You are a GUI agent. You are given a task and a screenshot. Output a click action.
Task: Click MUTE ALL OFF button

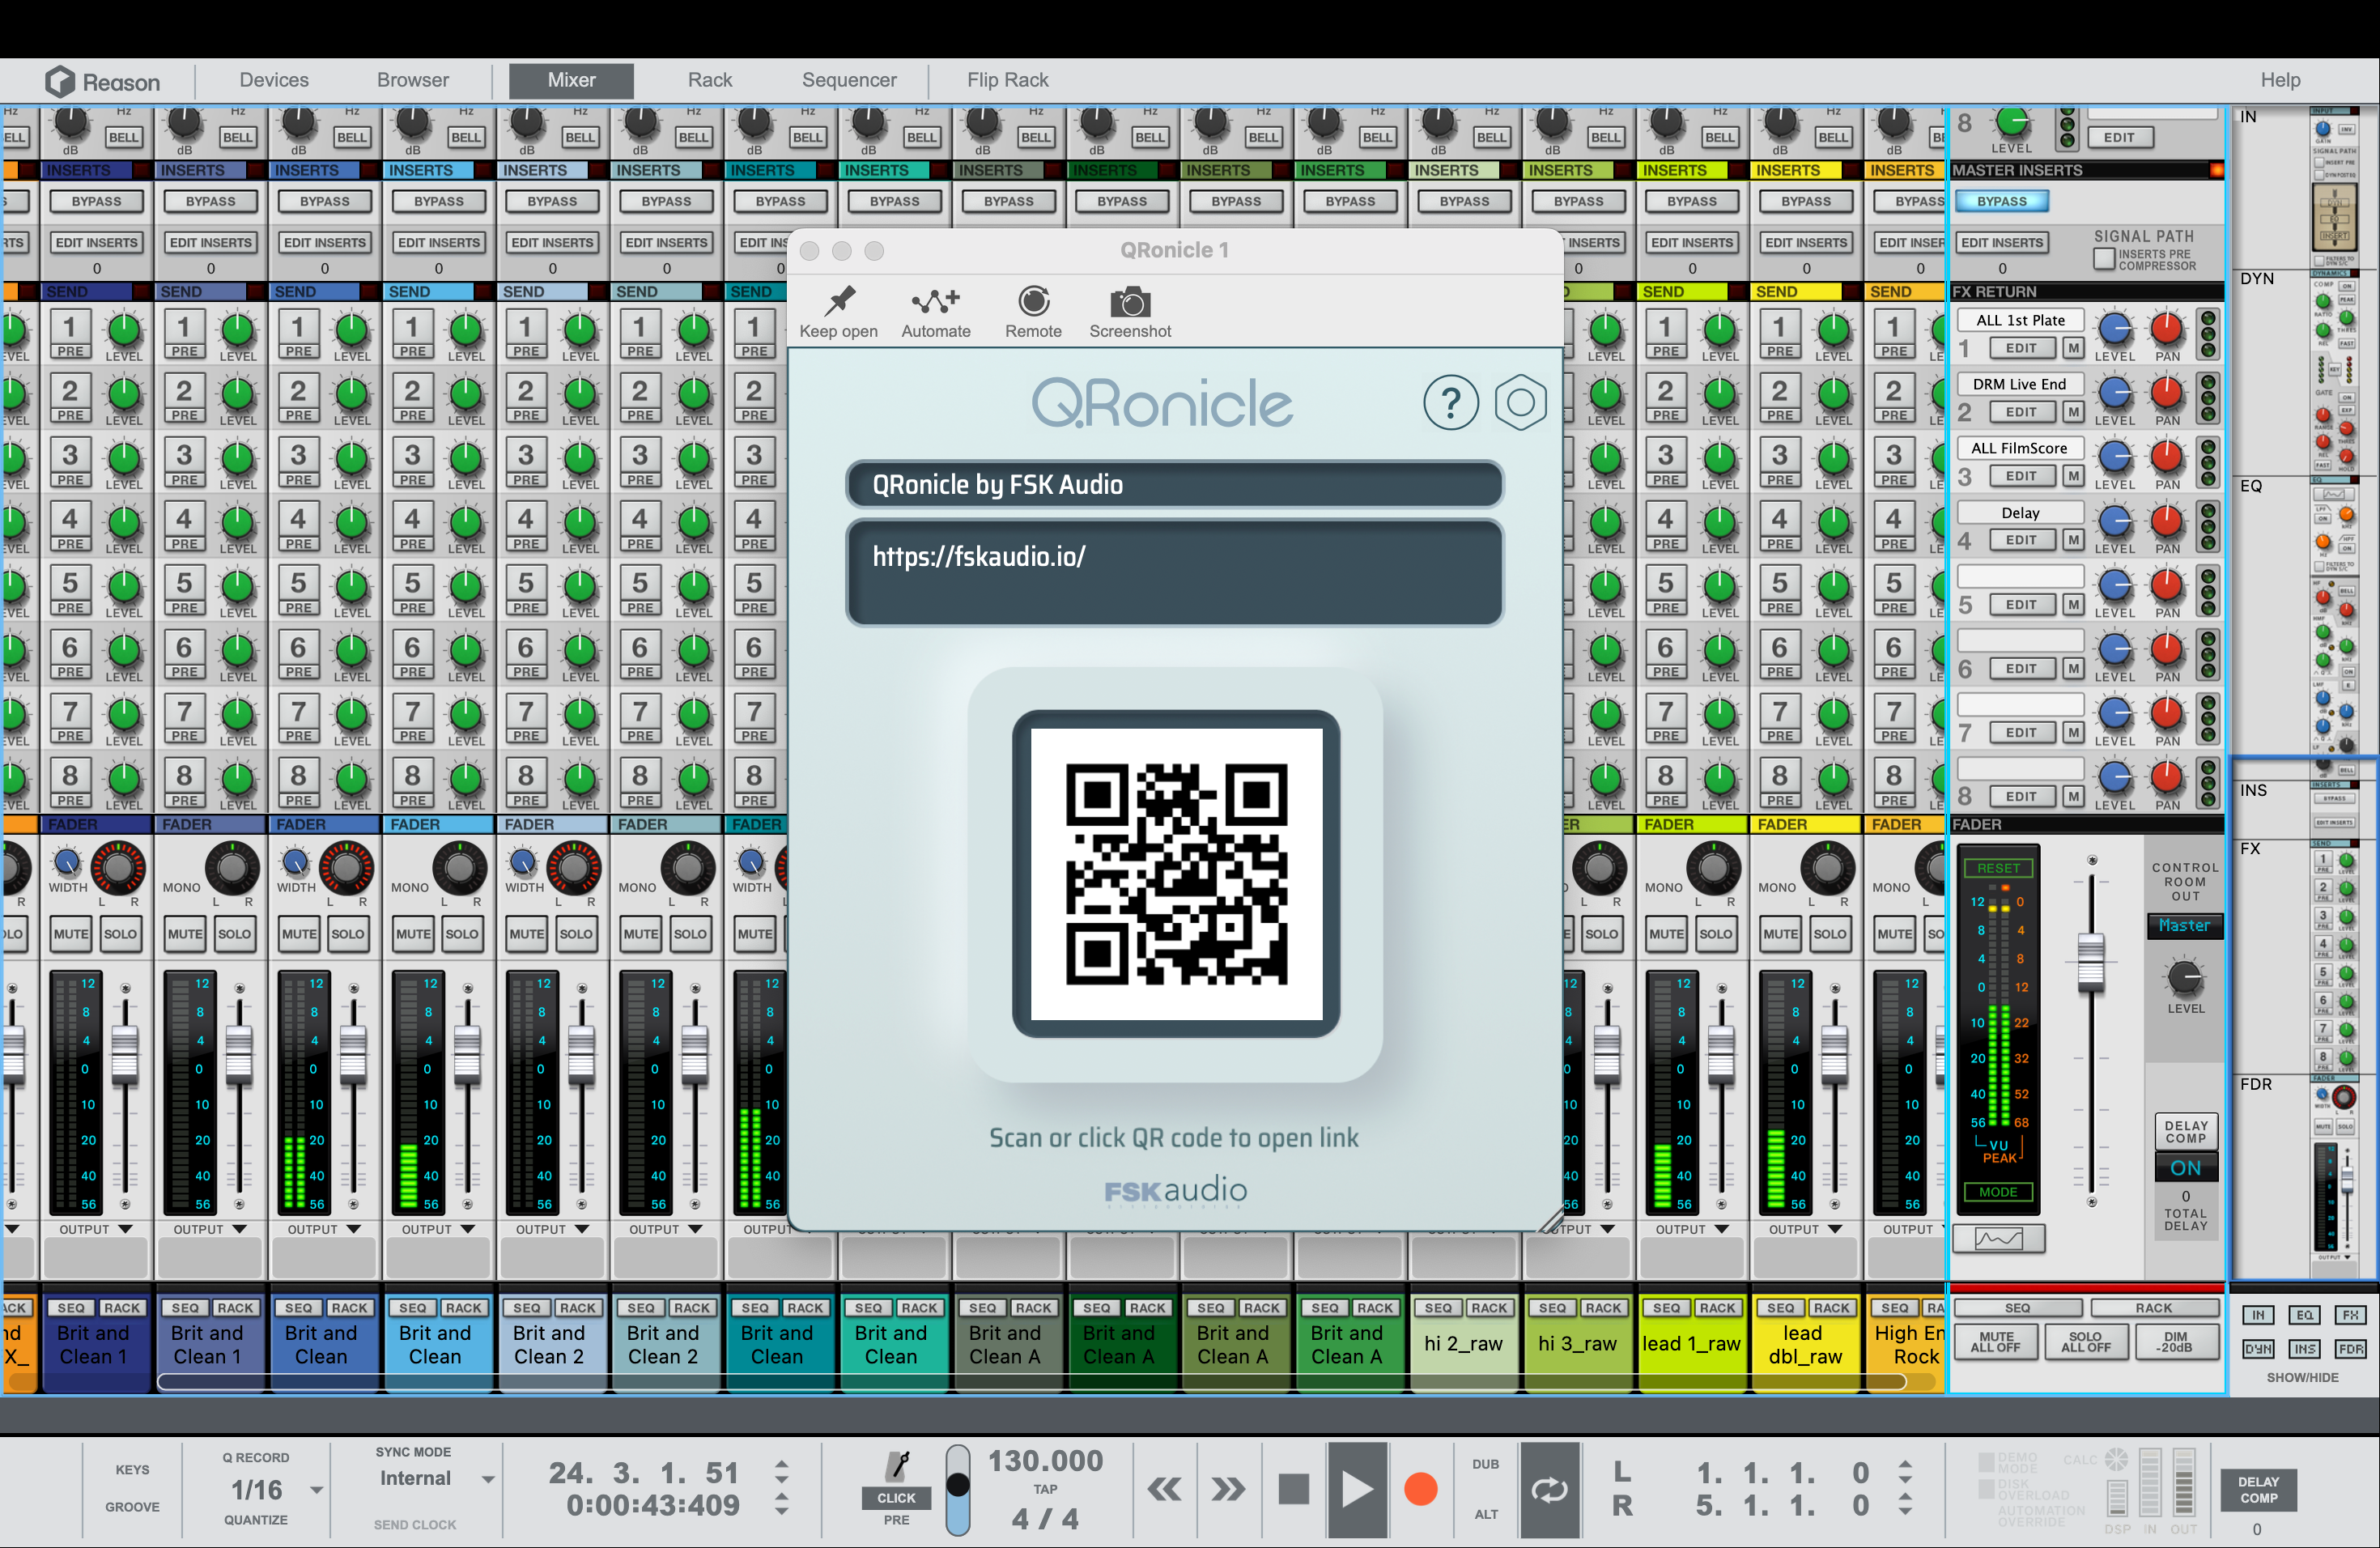[x=1996, y=1342]
